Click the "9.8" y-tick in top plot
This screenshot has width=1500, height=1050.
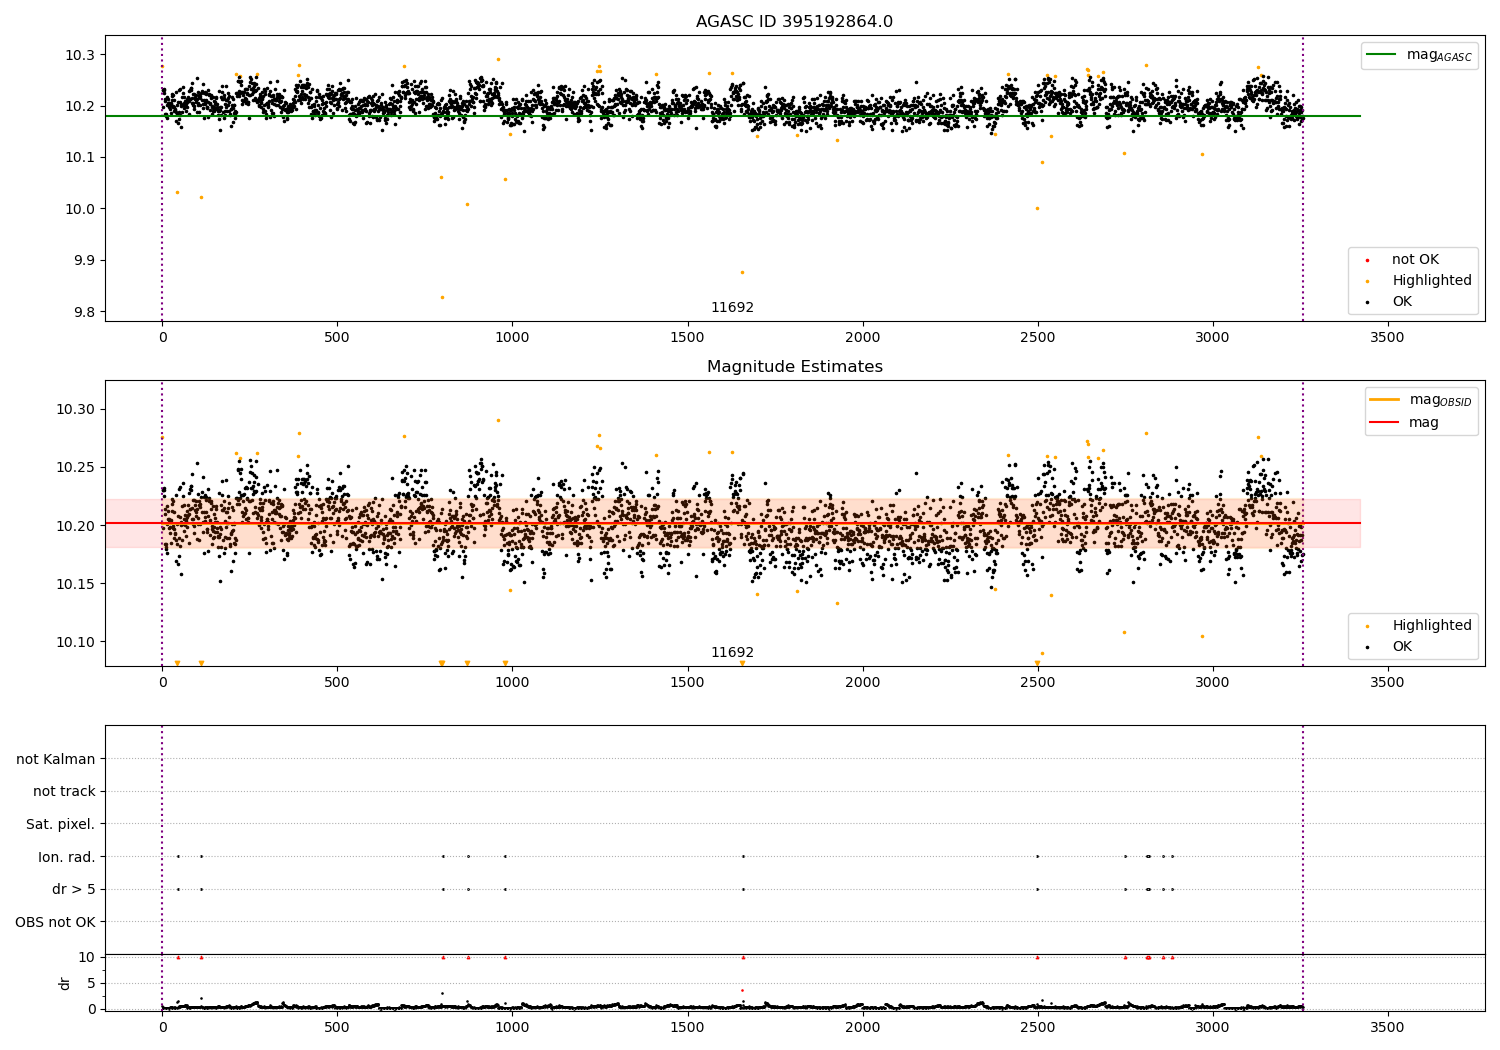[x=84, y=312]
